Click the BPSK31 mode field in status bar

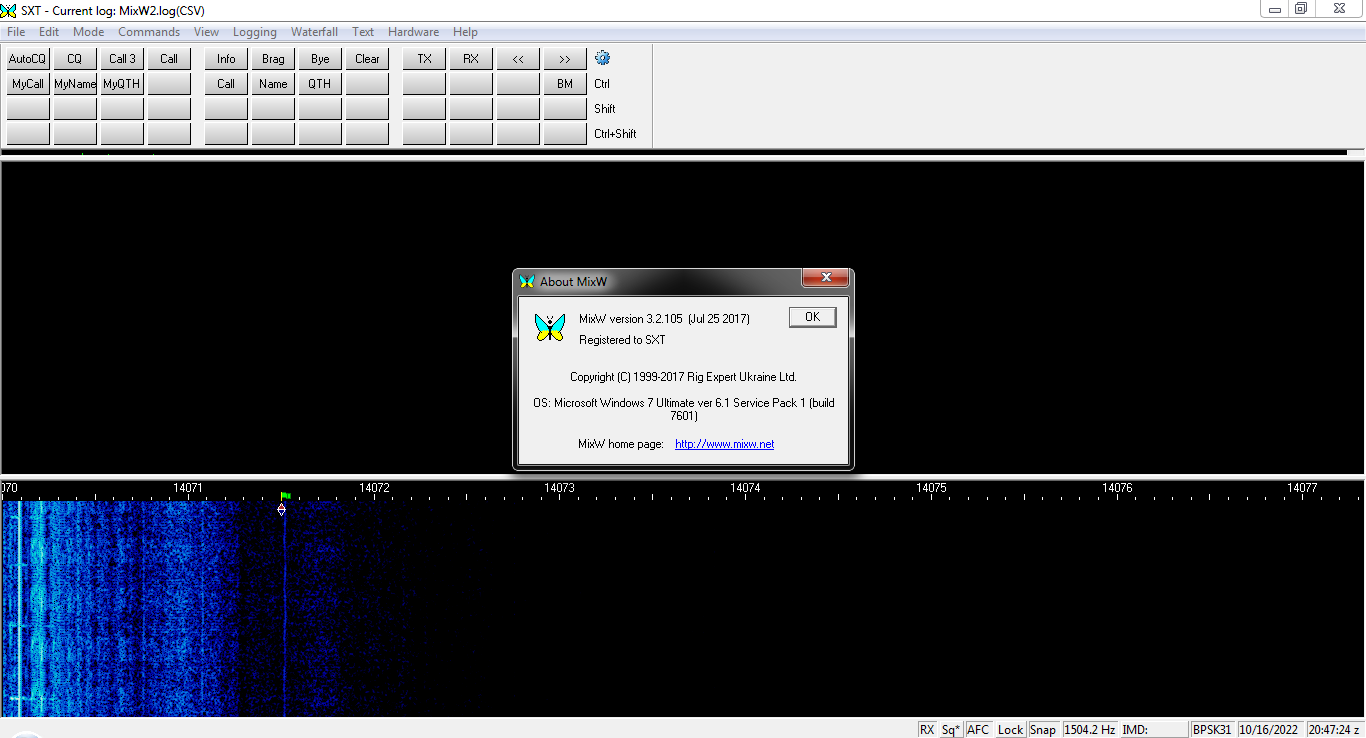(x=1212, y=730)
